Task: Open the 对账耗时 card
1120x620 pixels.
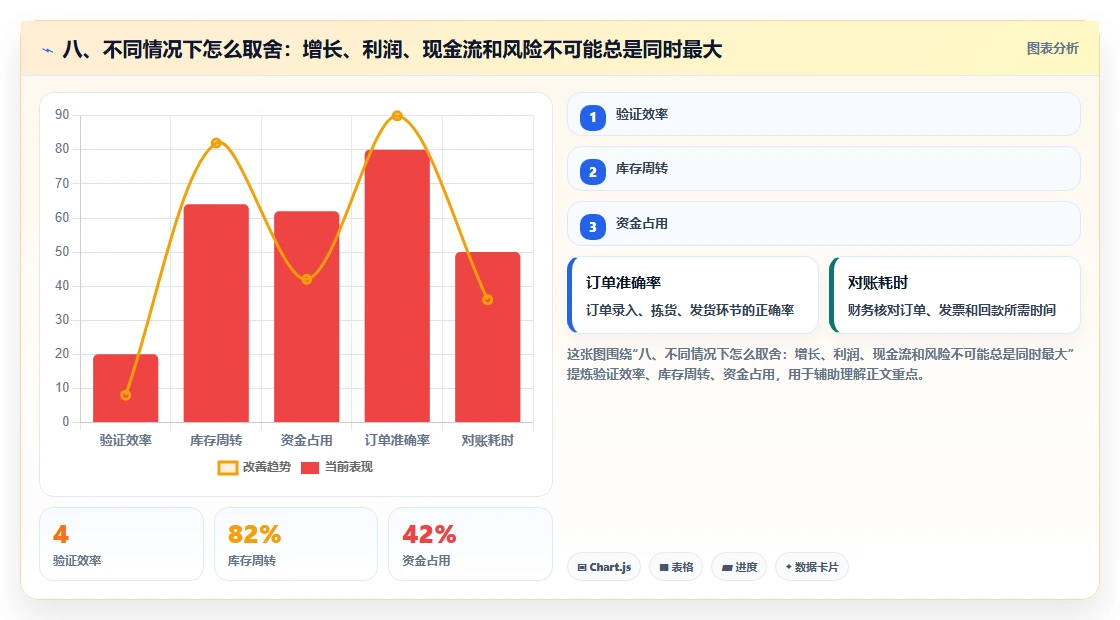Action: [x=955, y=295]
